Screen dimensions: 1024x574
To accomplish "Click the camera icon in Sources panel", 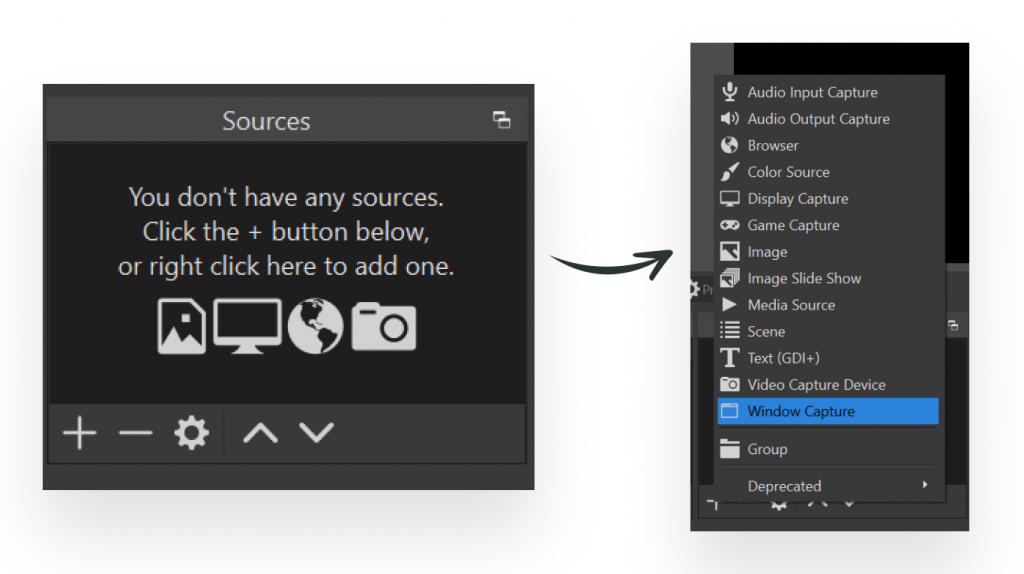I will [x=384, y=327].
